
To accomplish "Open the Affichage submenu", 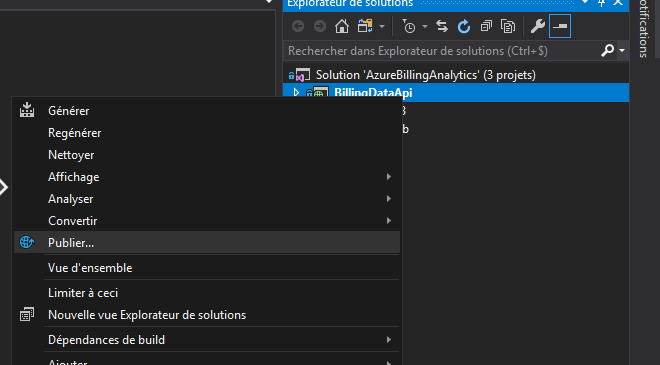I will 207,177.
